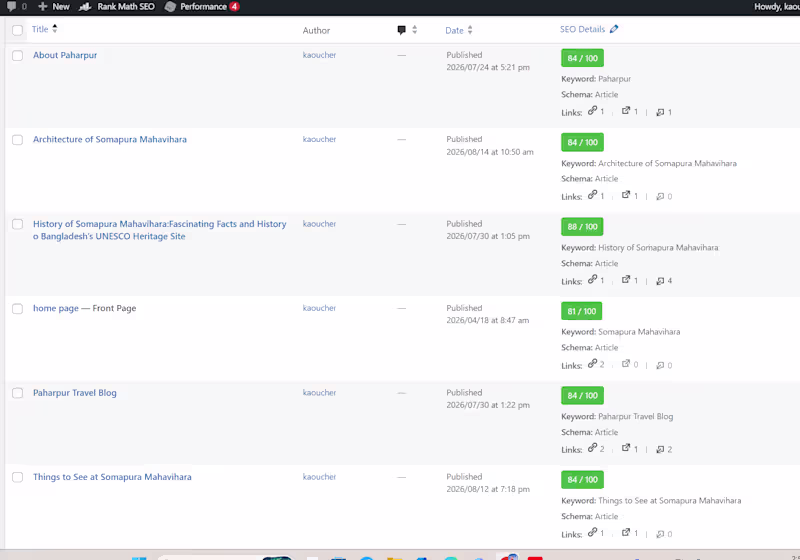Click external links icon in Things to See row
The width and height of the screenshot is (800, 560).
626,532
